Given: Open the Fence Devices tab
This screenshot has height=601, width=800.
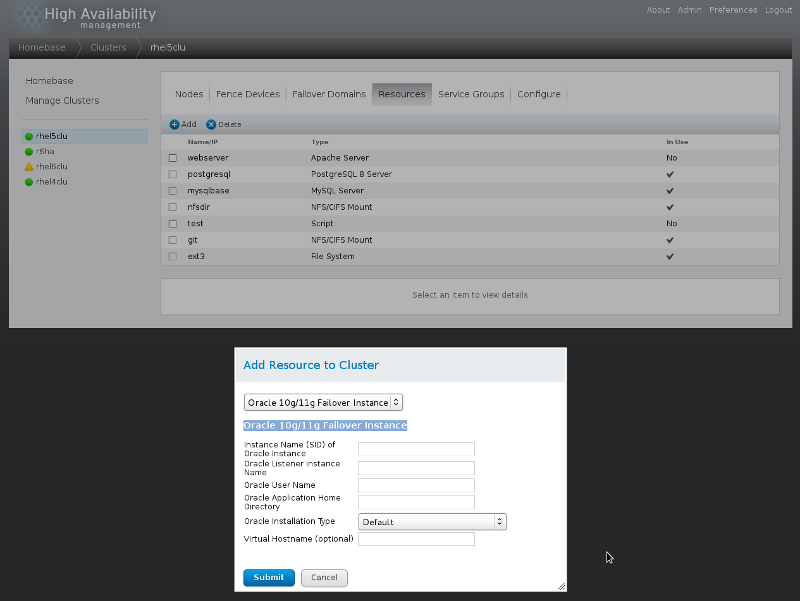Looking at the screenshot, I should (x=247, y=94).
